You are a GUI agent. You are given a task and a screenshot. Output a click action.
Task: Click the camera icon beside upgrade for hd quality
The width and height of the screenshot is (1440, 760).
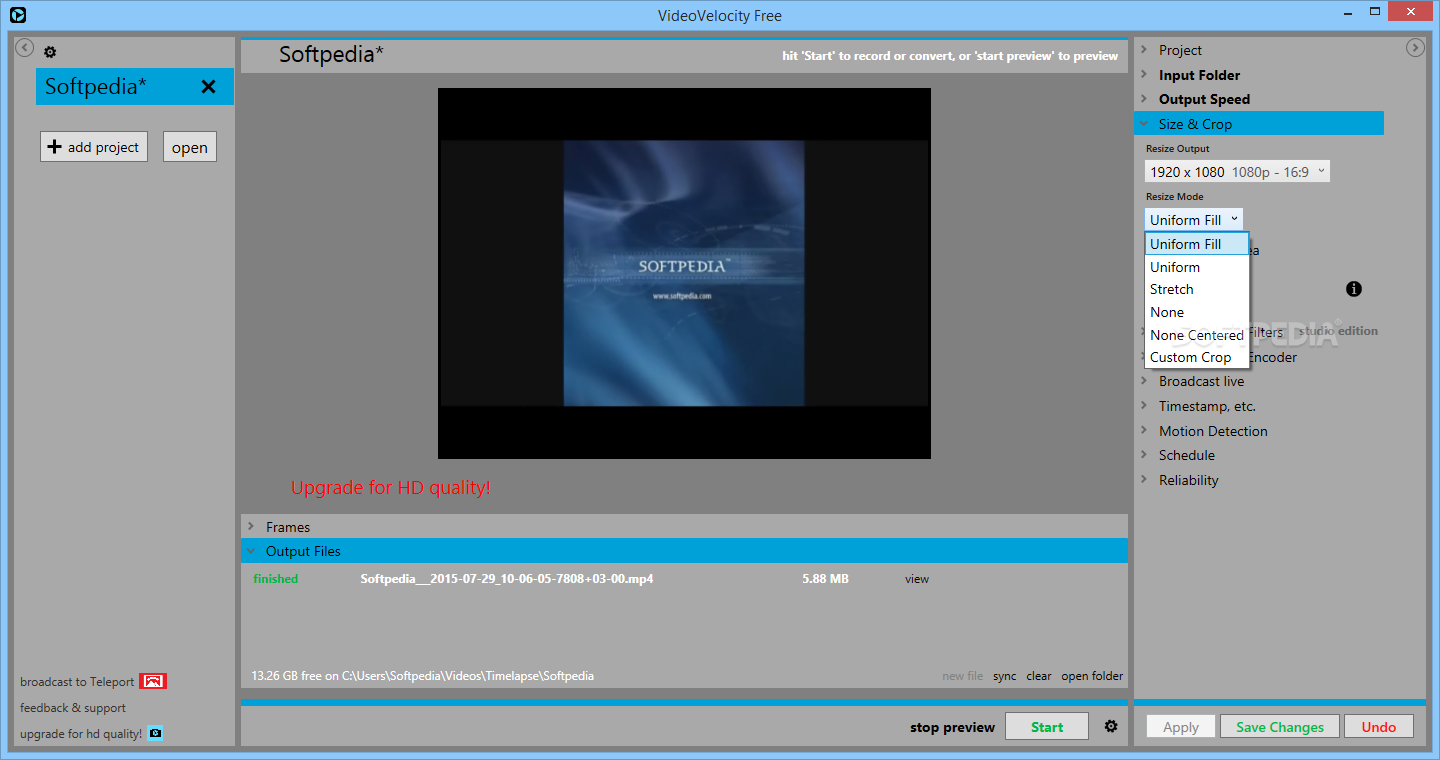tap(155, 733)
